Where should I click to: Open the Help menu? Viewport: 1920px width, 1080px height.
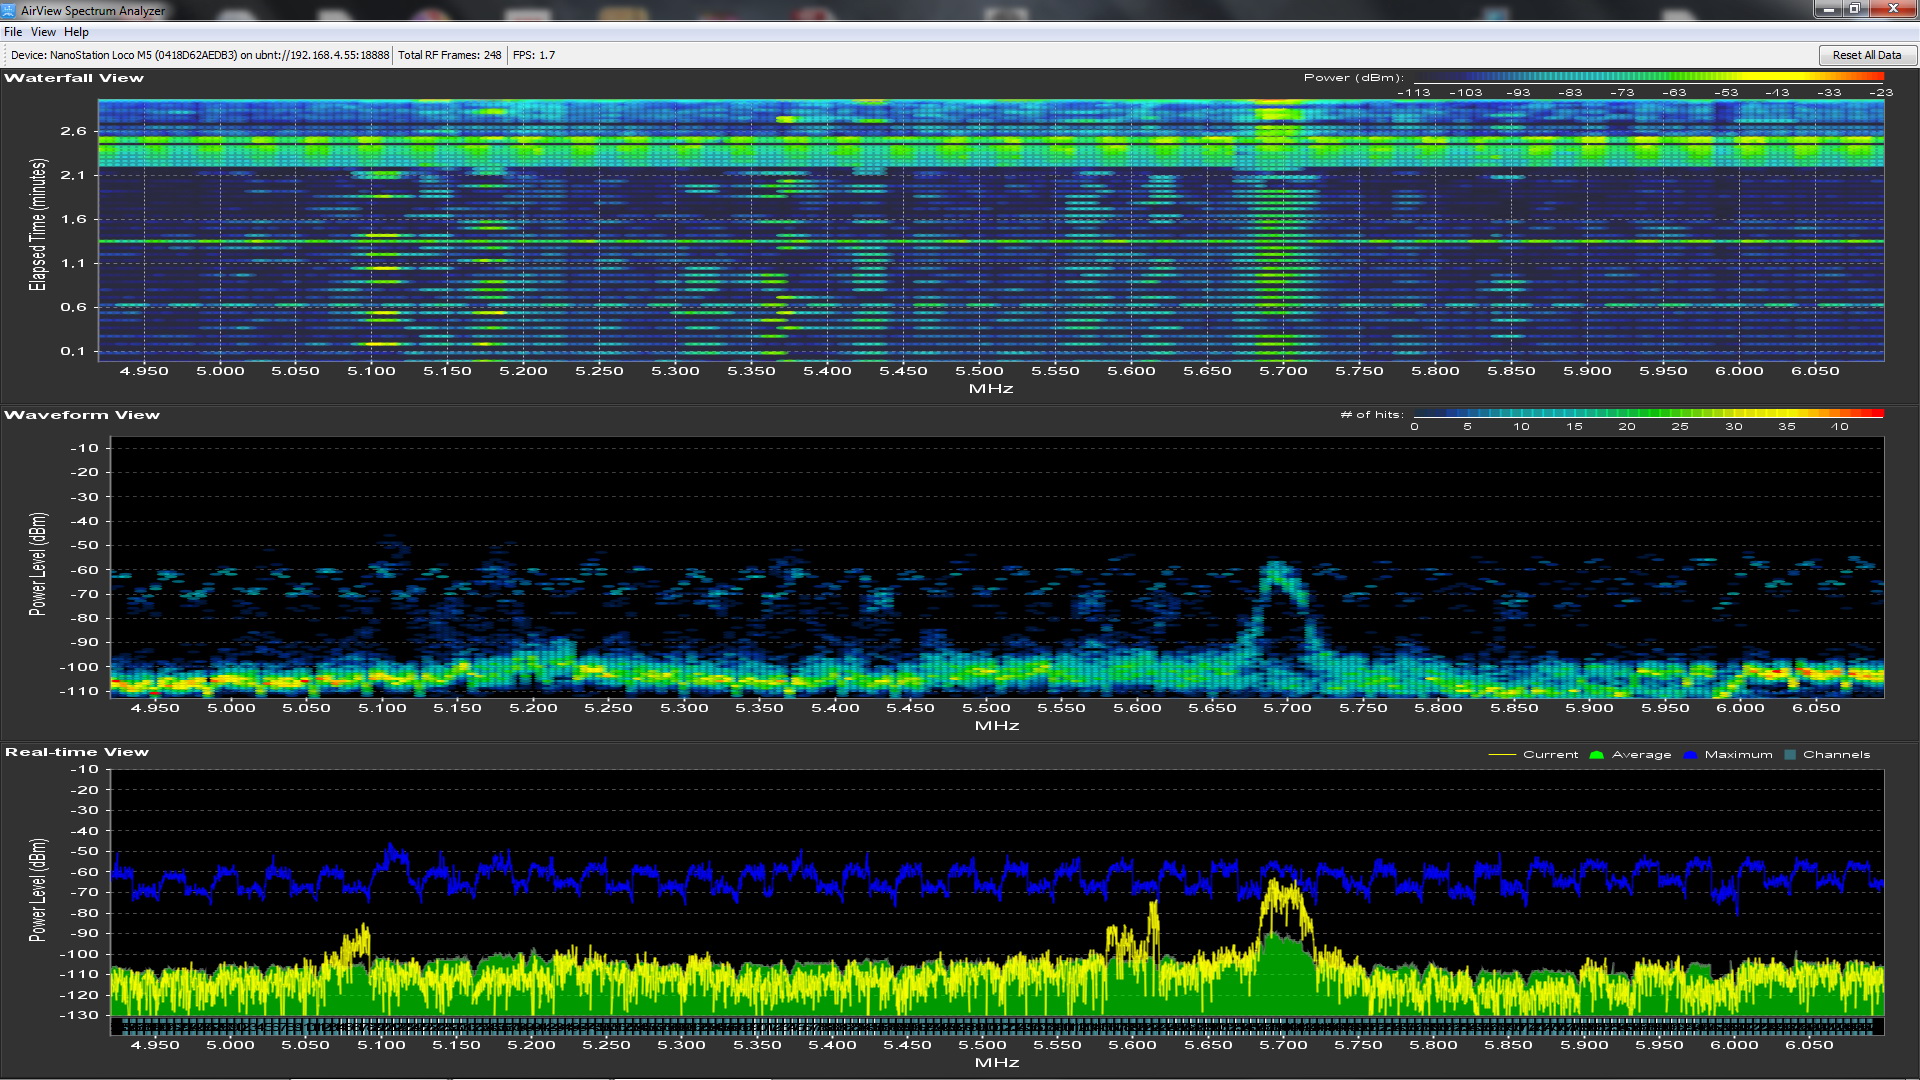76,32
